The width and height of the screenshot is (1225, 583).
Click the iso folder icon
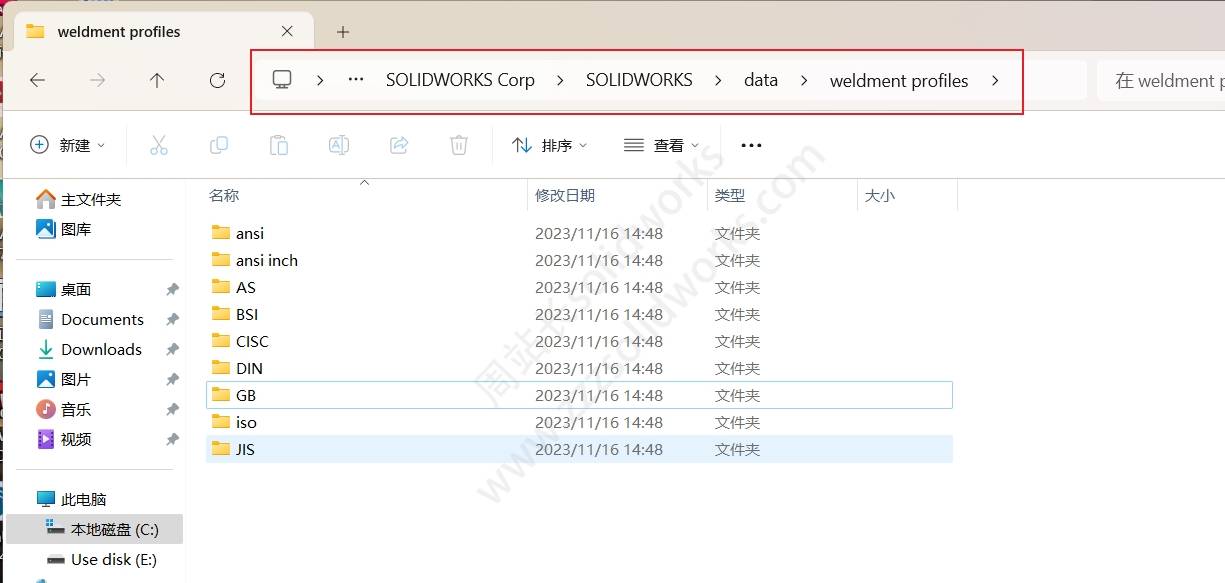pyautogui.click(x=221, y=422)
